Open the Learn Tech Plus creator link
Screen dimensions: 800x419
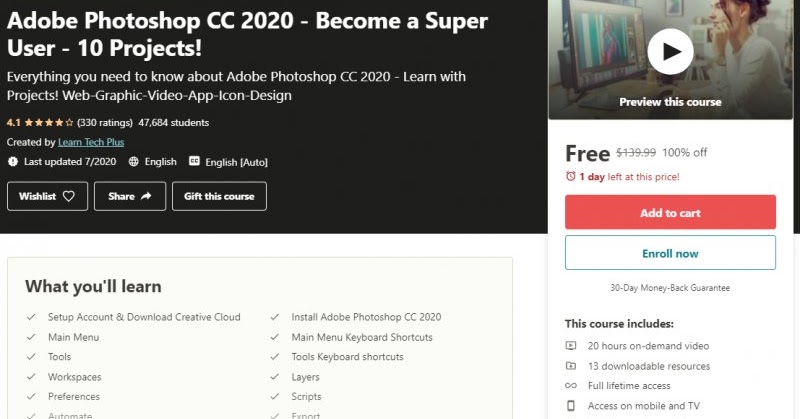tap(91, 142)
